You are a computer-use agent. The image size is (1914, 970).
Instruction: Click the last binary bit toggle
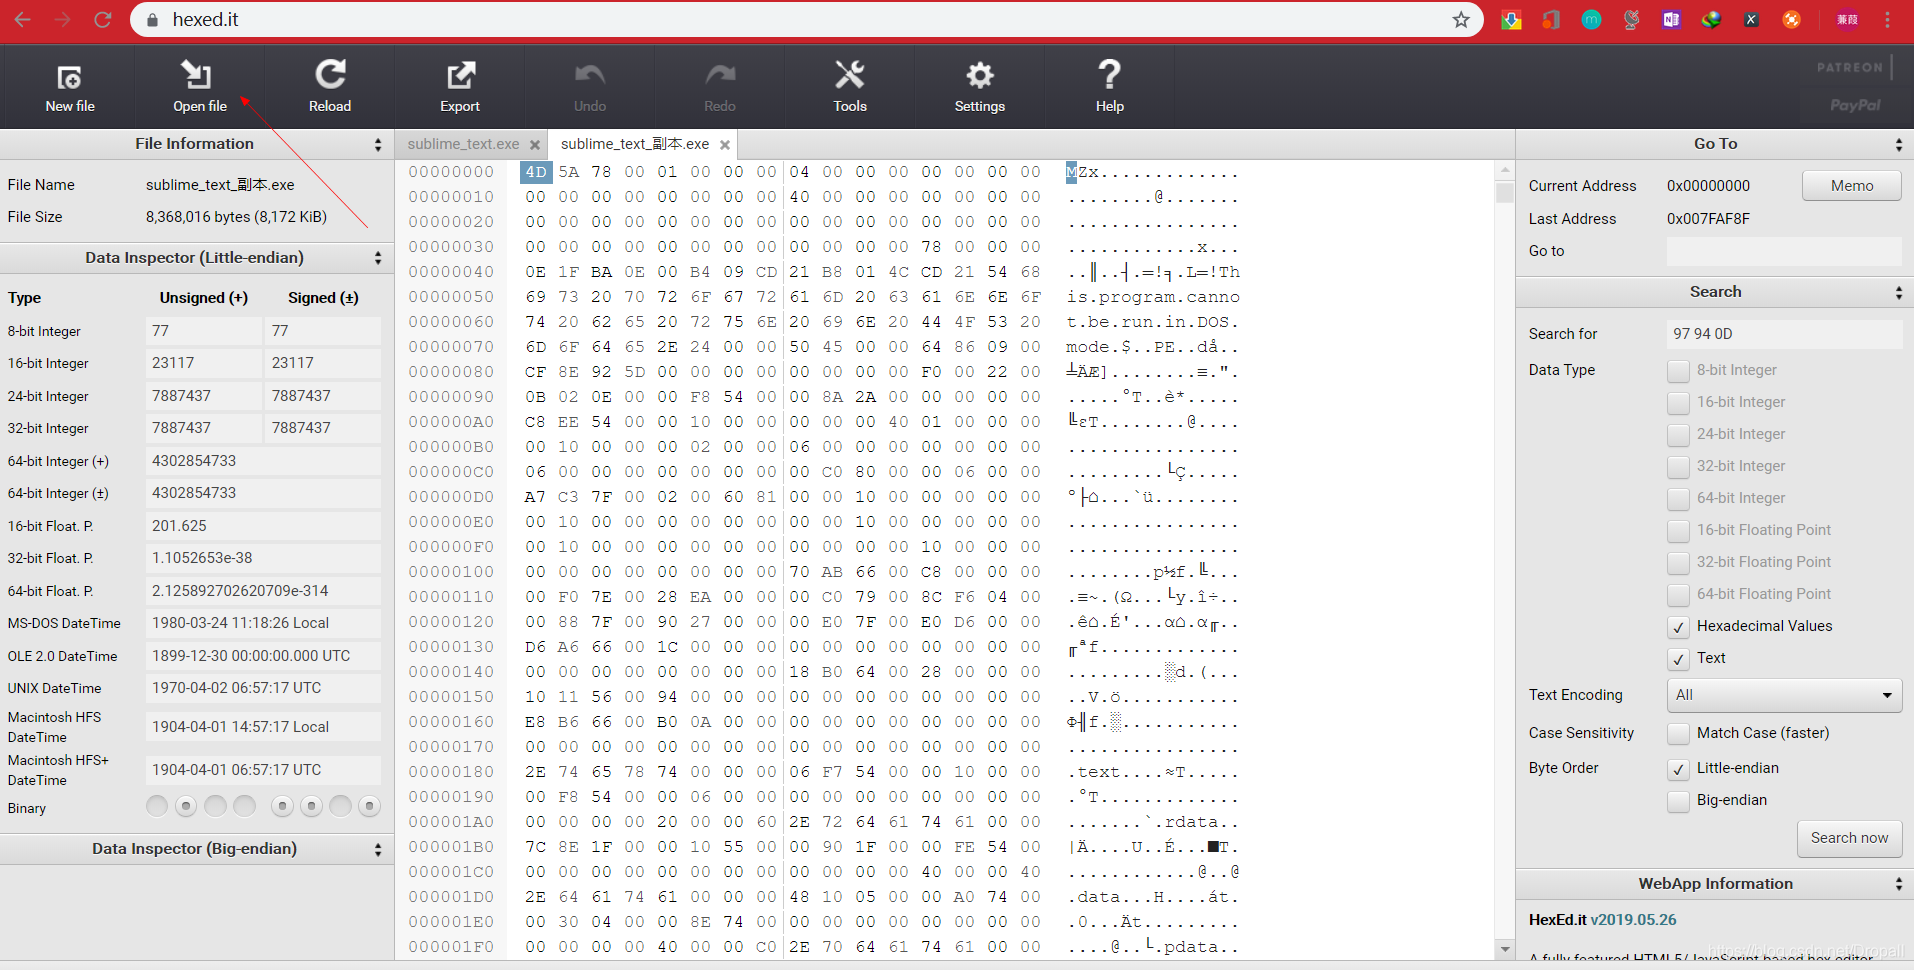tap(369, 806)
